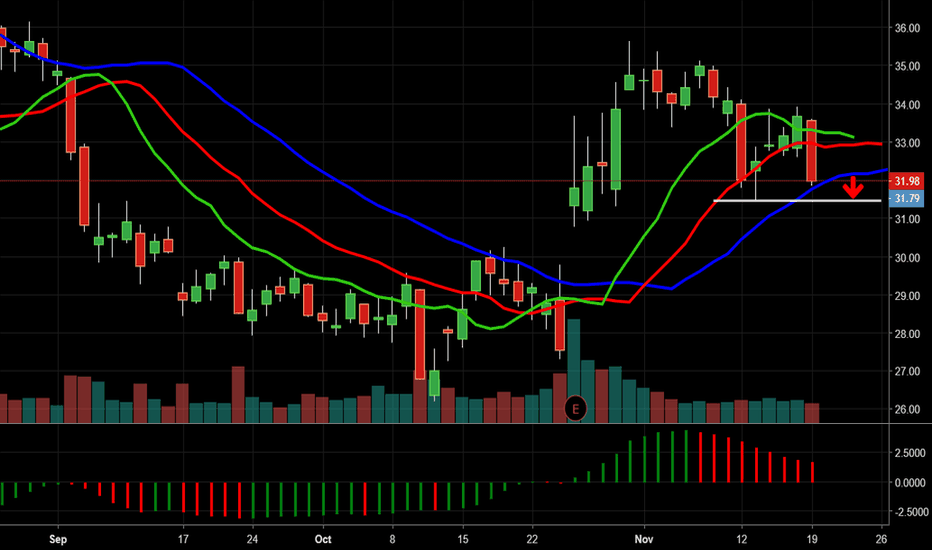
Task: Click the 24 date label on time axis
Action: click(253, 539)
